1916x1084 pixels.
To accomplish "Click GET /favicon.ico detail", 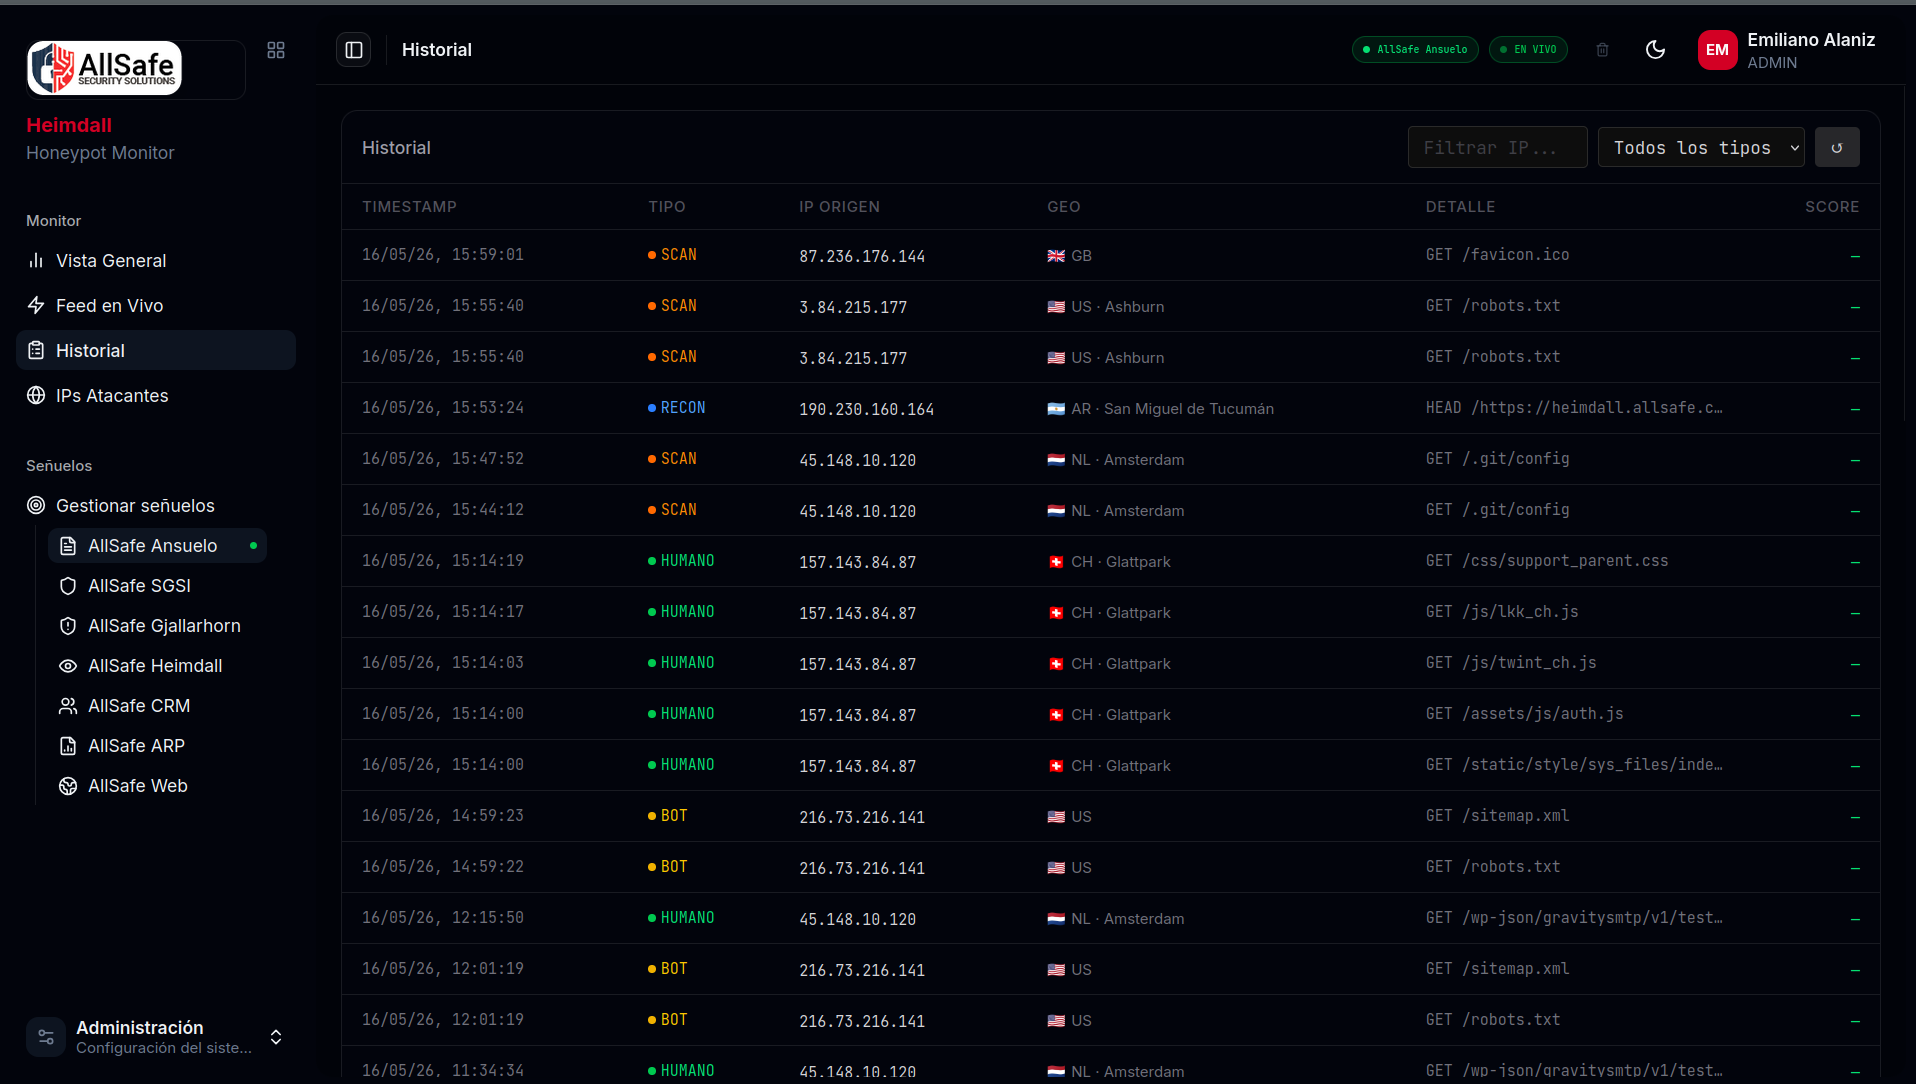I will (x=1497, y=255).
